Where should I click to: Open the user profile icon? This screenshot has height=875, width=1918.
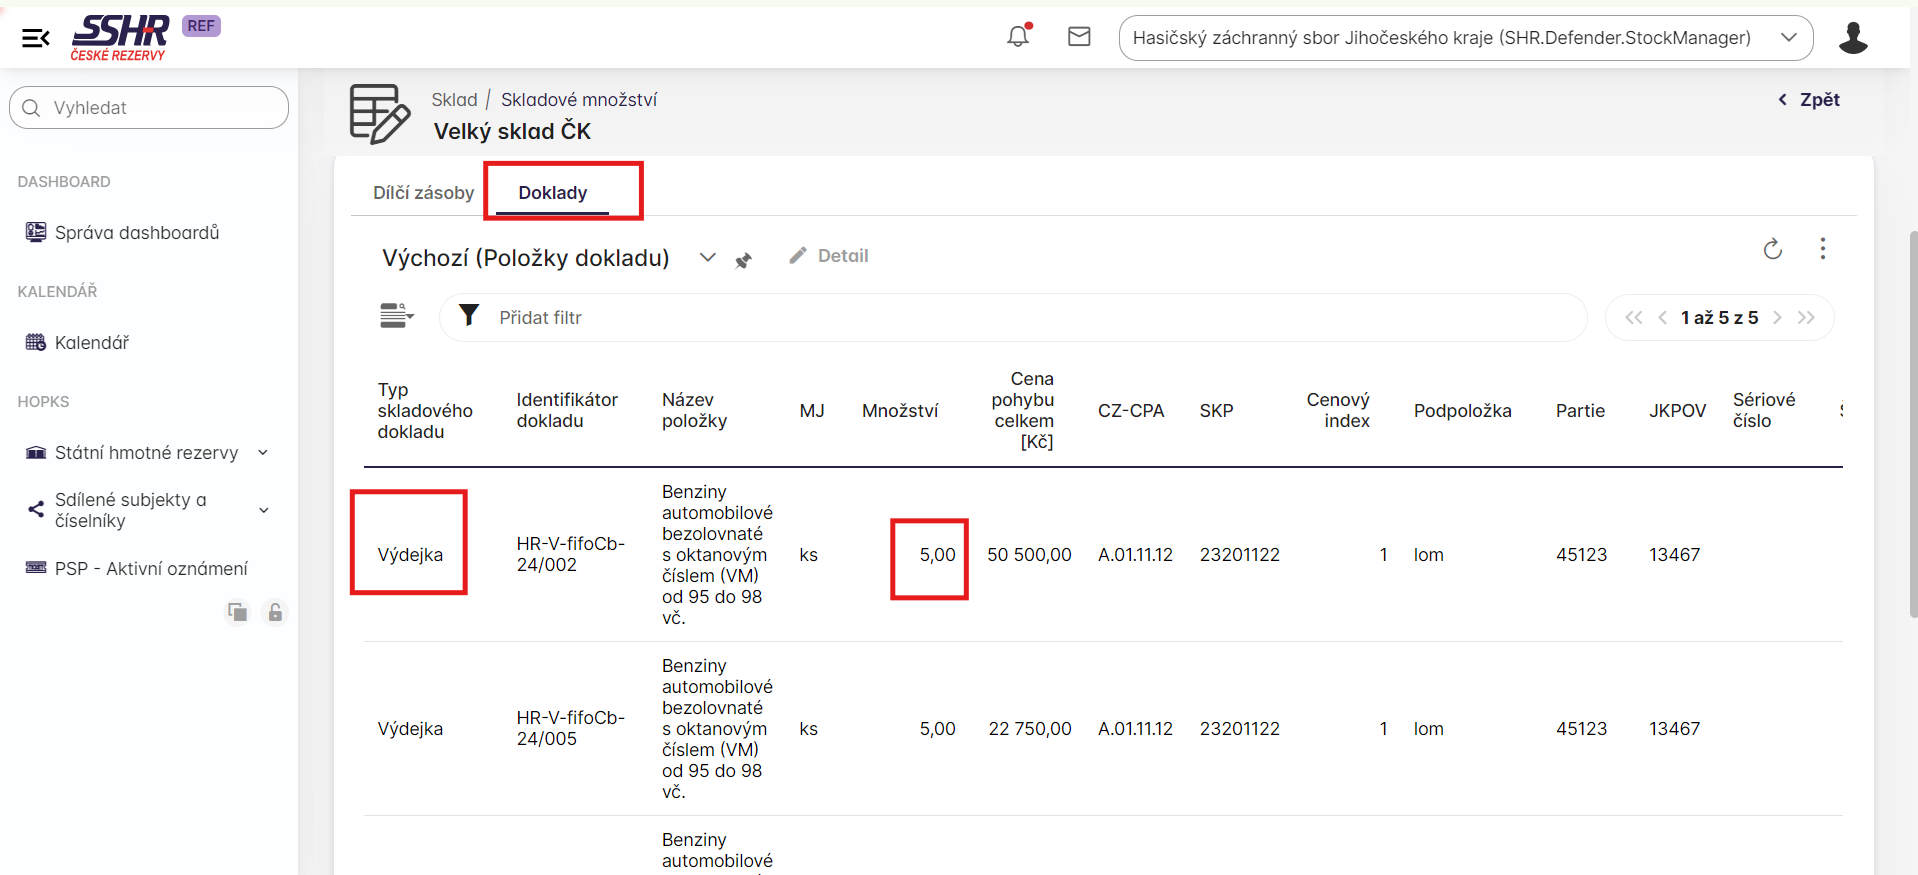point(1853,38)
